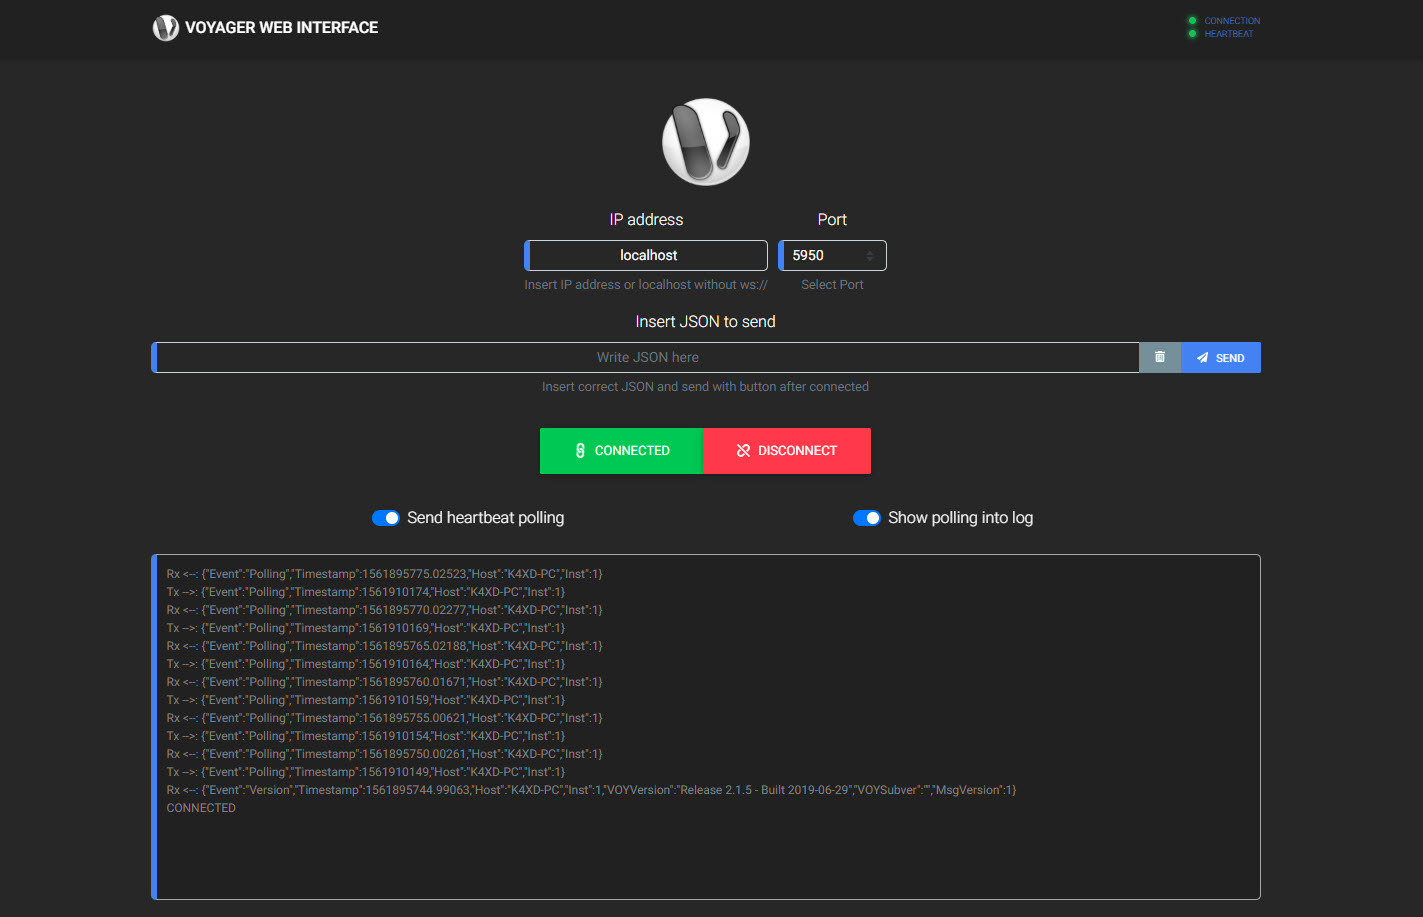Click the IP address label
The image size is (1423, 917).
click(647, 220)
